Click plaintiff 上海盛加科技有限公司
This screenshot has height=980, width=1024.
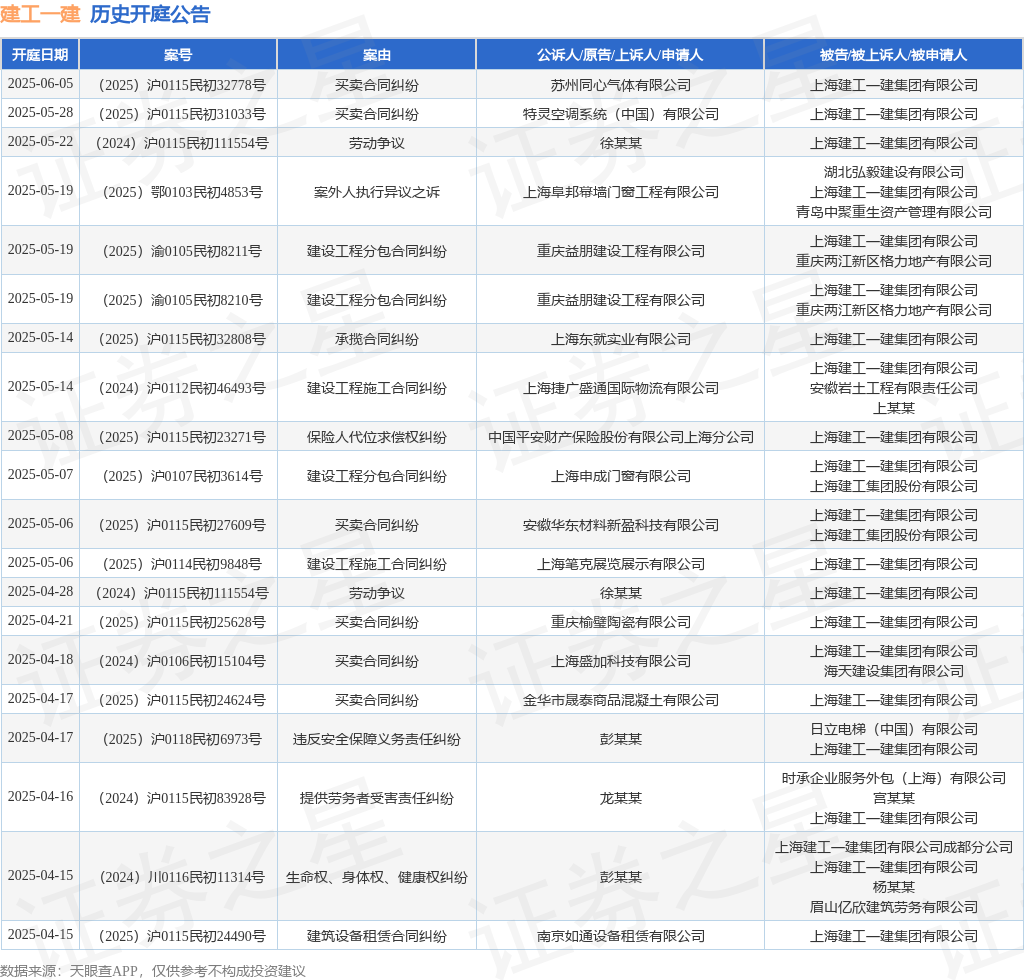[x=620, y=661]
